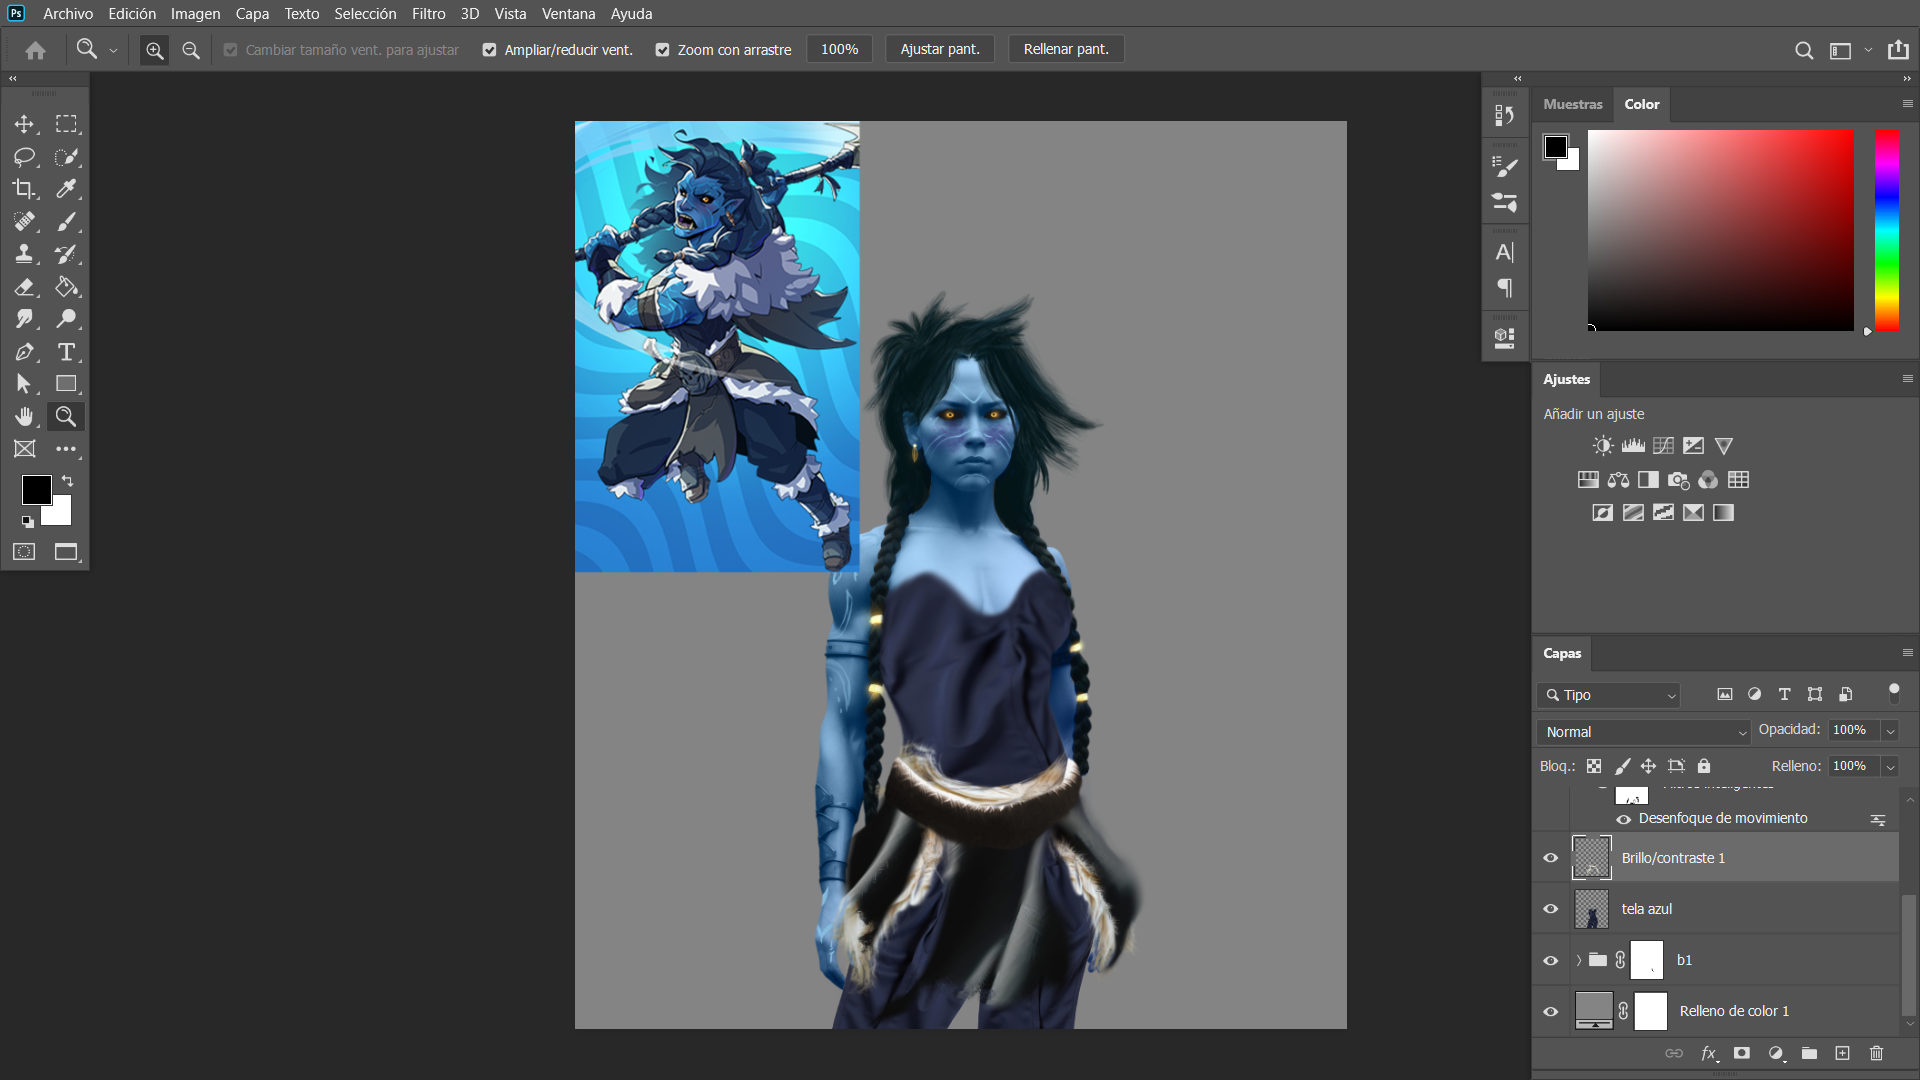1920x1080 pixels.
Task: Toggle Cambiar tamaño vent. para ajustar checkbox
Action: coord(230,50)
